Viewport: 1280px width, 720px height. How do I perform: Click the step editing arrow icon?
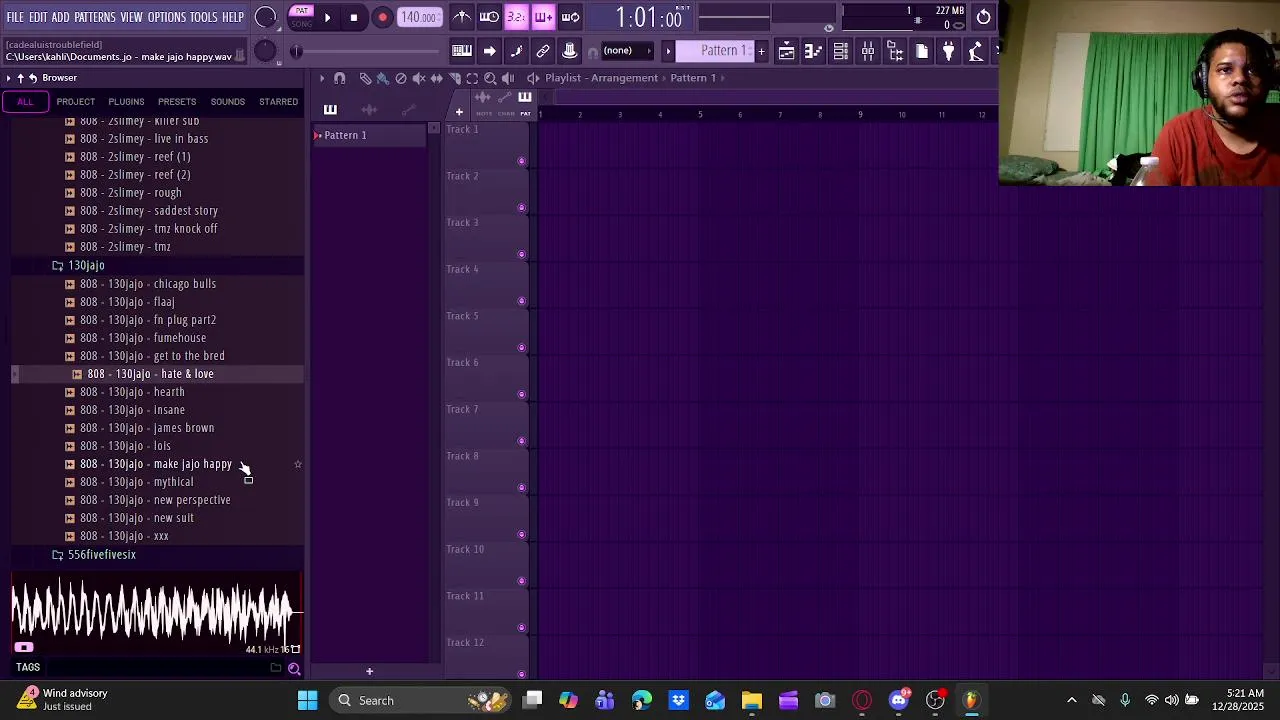489,51
